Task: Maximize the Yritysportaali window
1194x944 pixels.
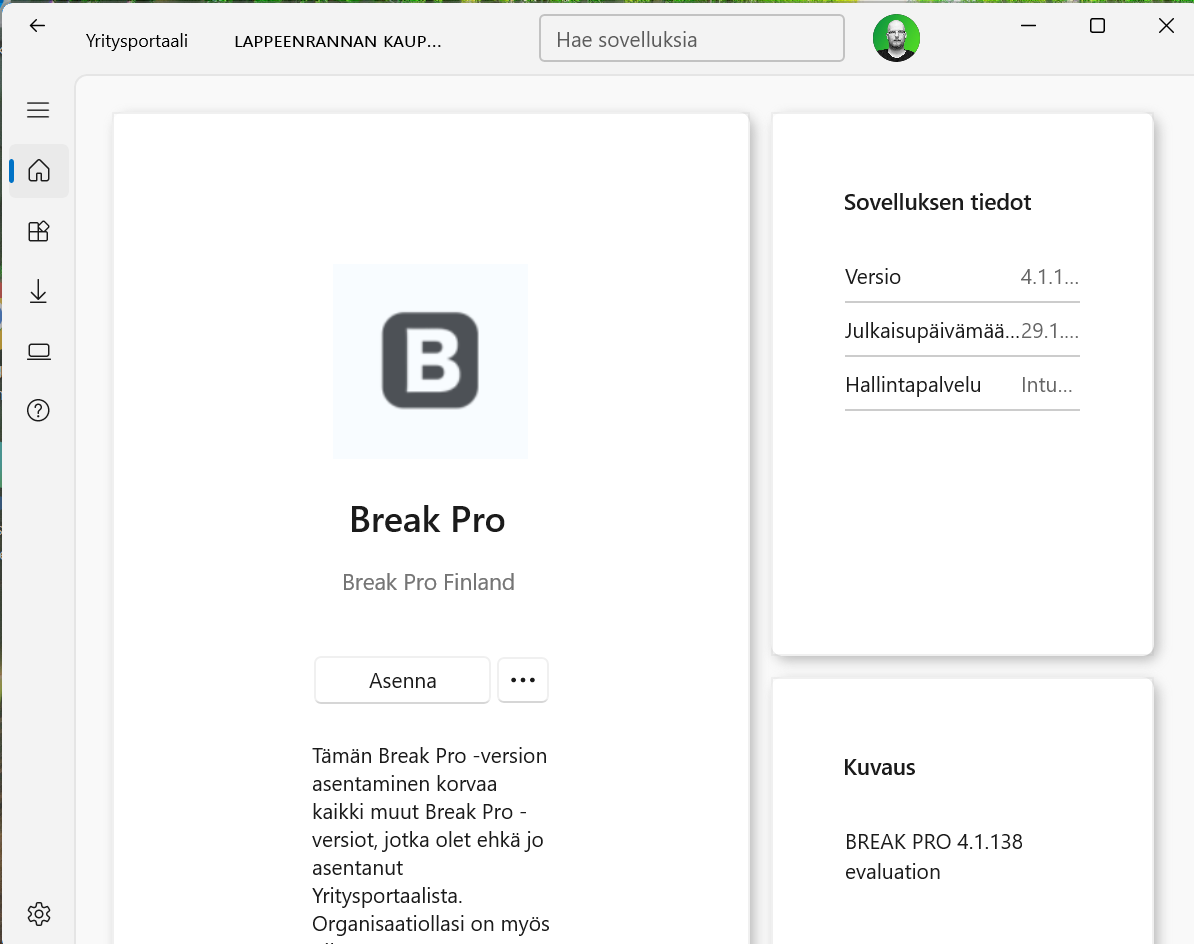Action: coord(1097,26)
